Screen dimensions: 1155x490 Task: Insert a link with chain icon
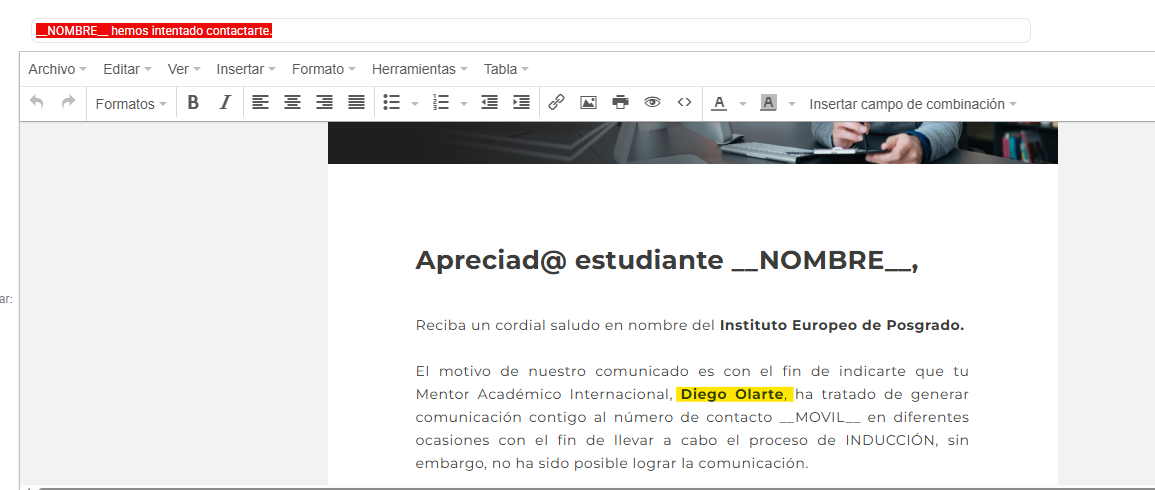point(556,103)
